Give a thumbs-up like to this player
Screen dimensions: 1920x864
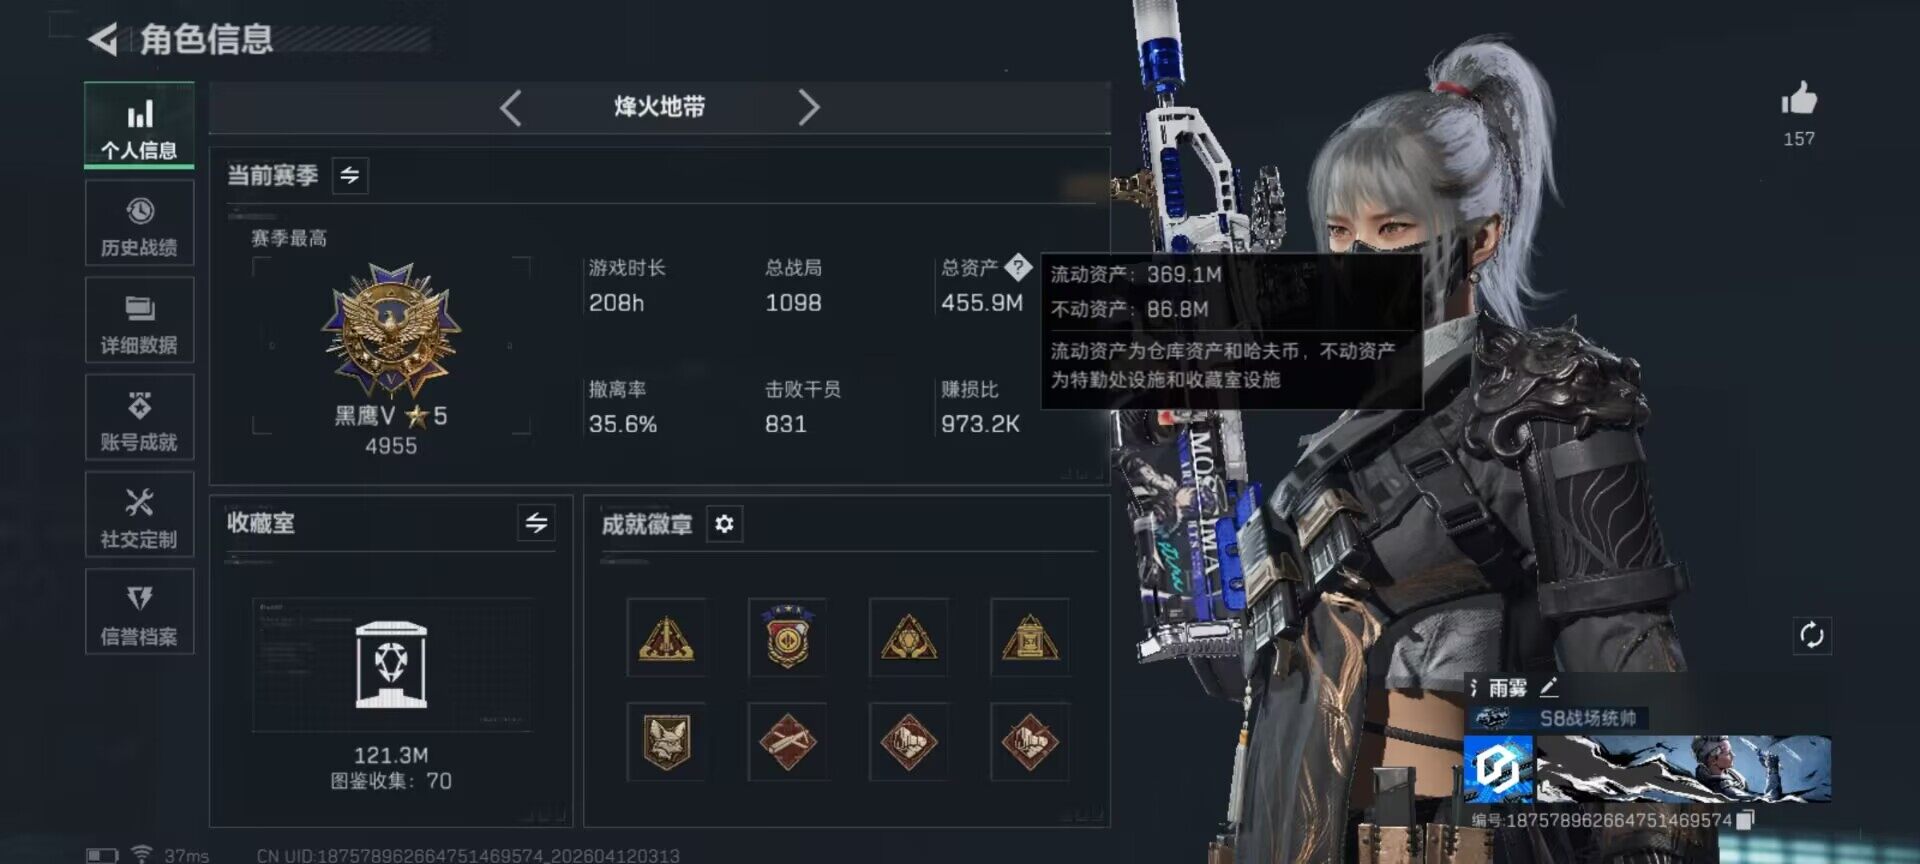(x=1799, y=100)
